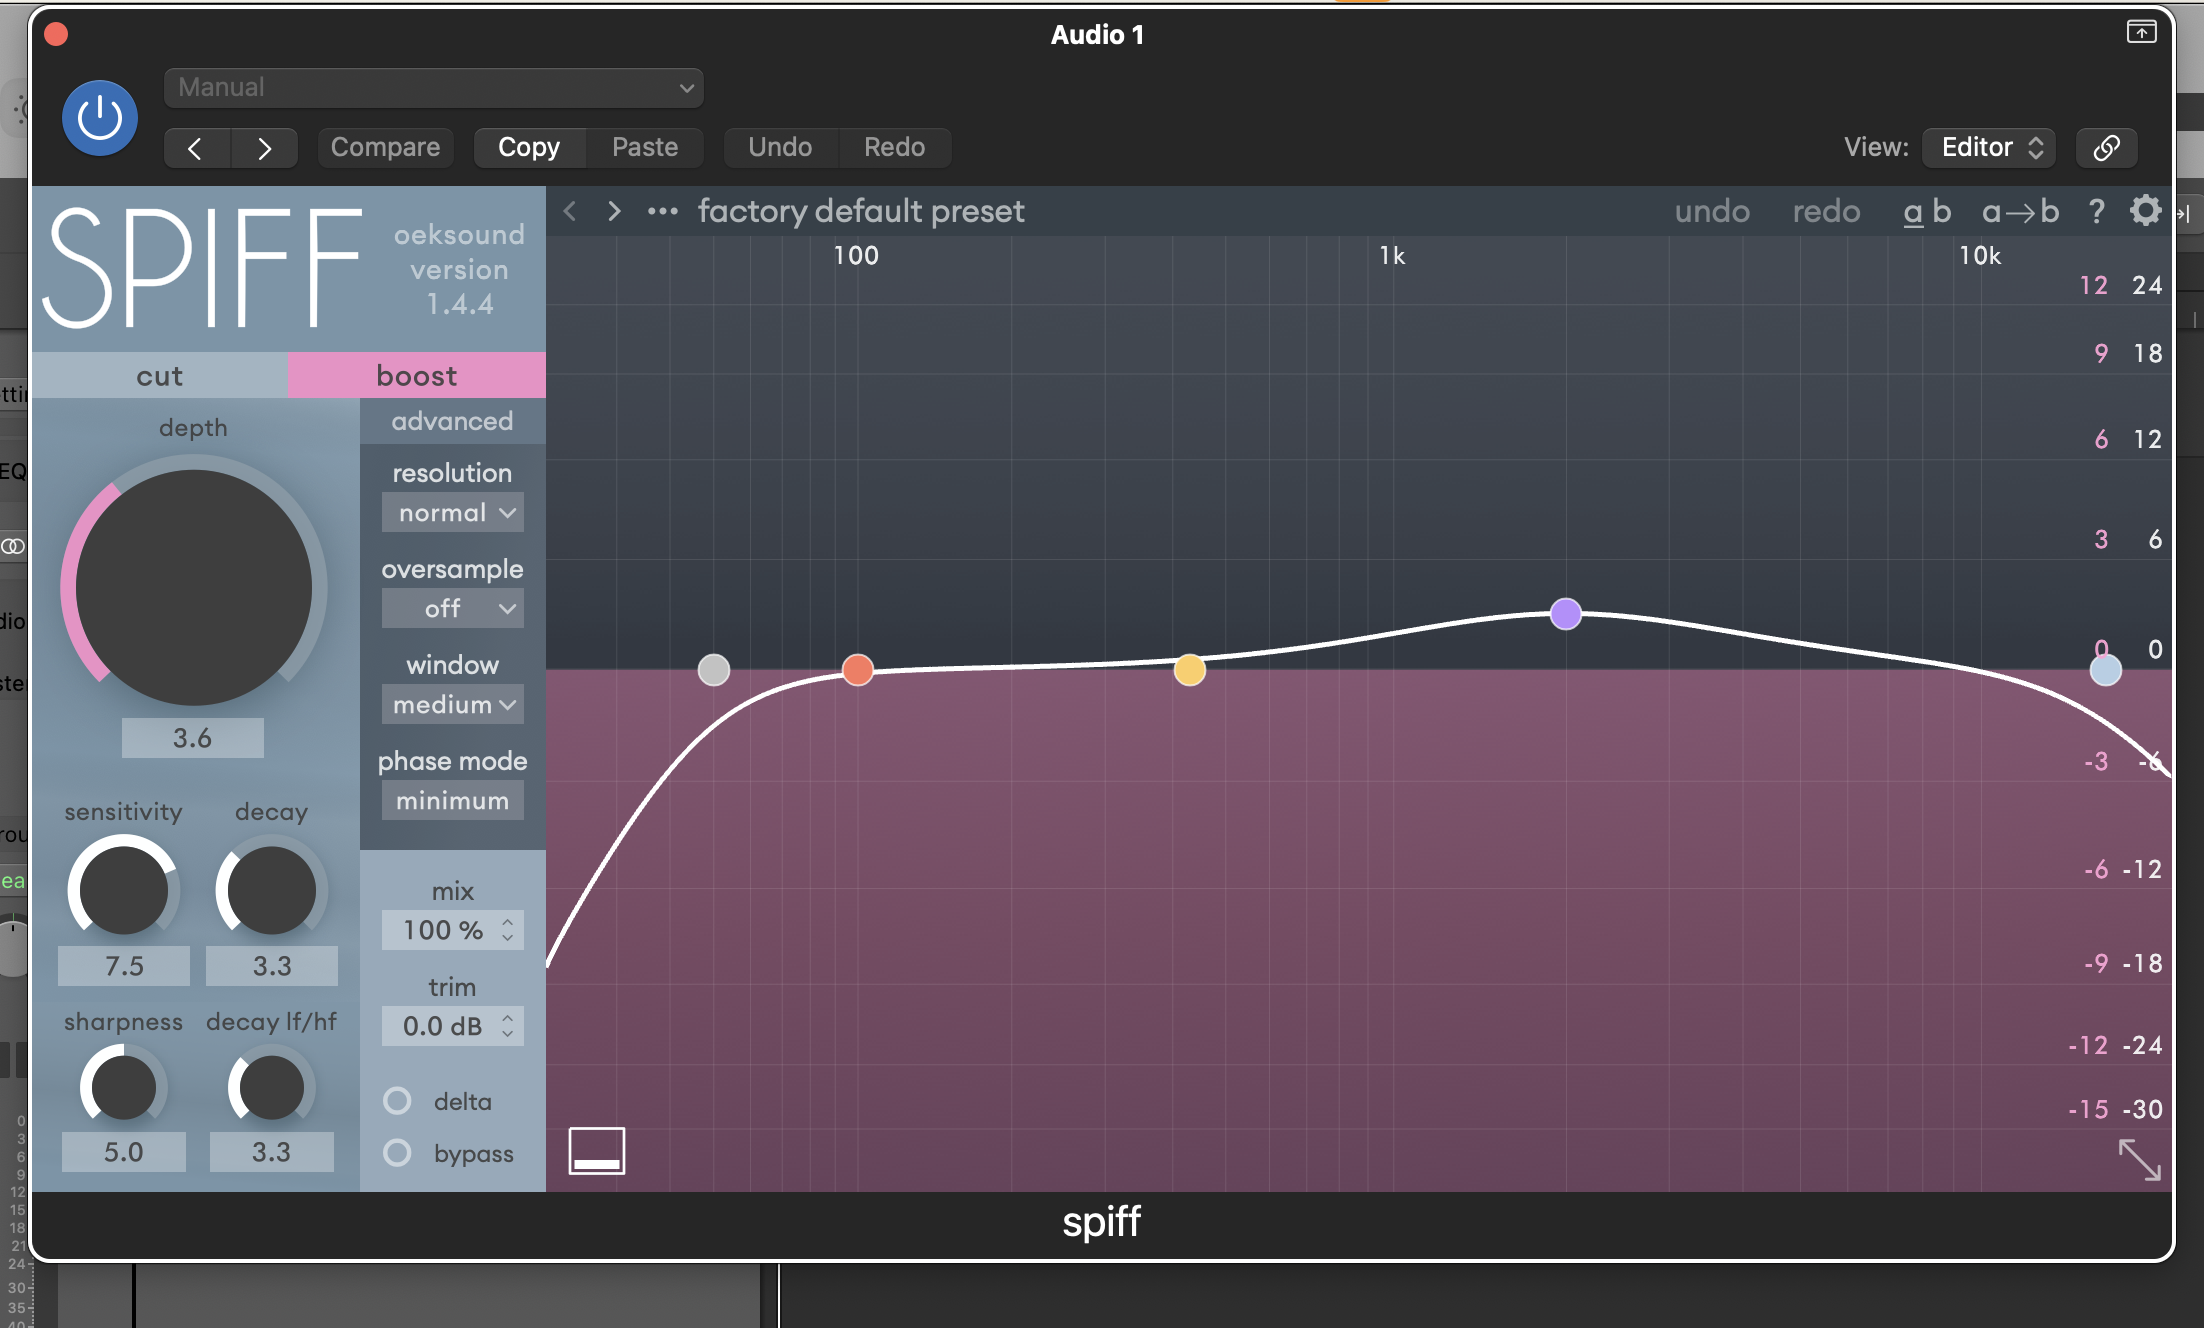
Task: Open the resolution normal dropdown
Action: pyautogui.click(x=453, y=513)
